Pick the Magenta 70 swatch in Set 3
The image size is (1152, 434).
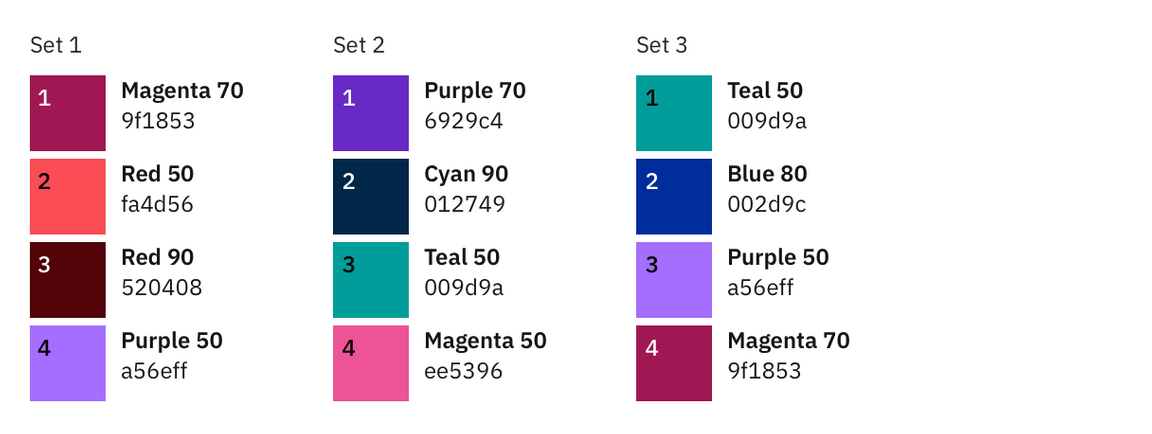click(x=674, y=363)
